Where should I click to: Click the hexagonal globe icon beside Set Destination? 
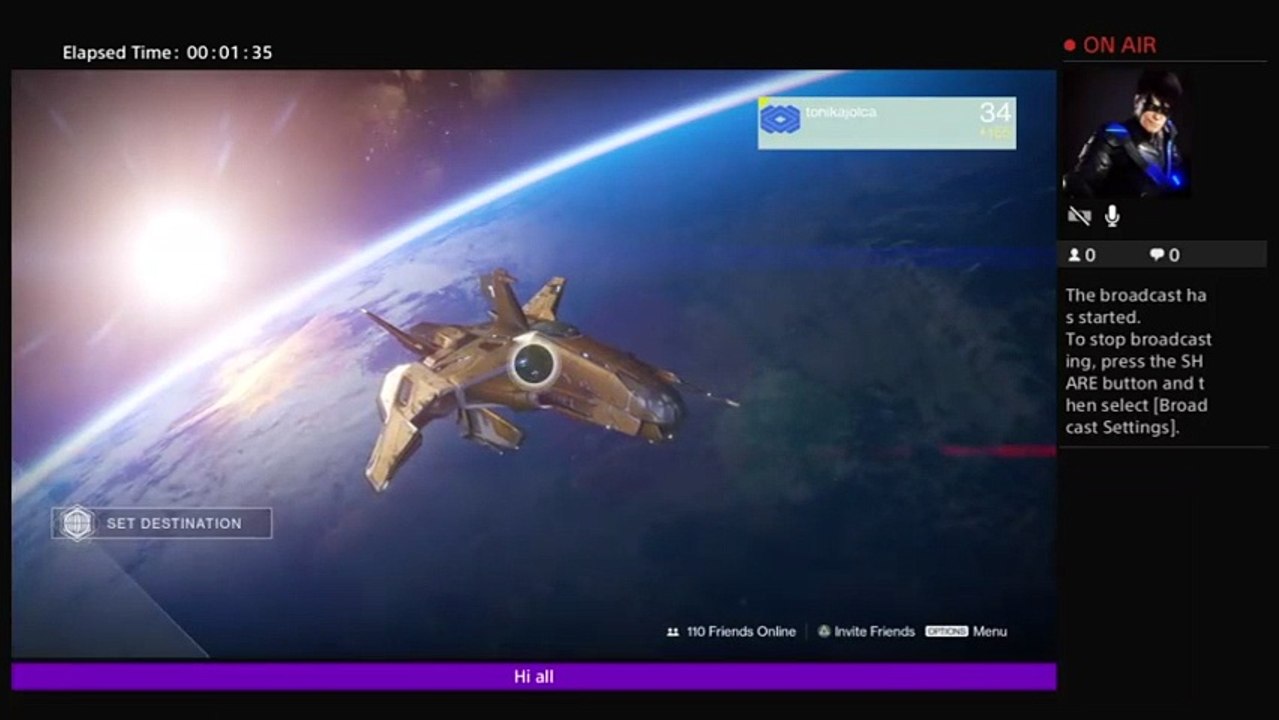tap(77, 523)
